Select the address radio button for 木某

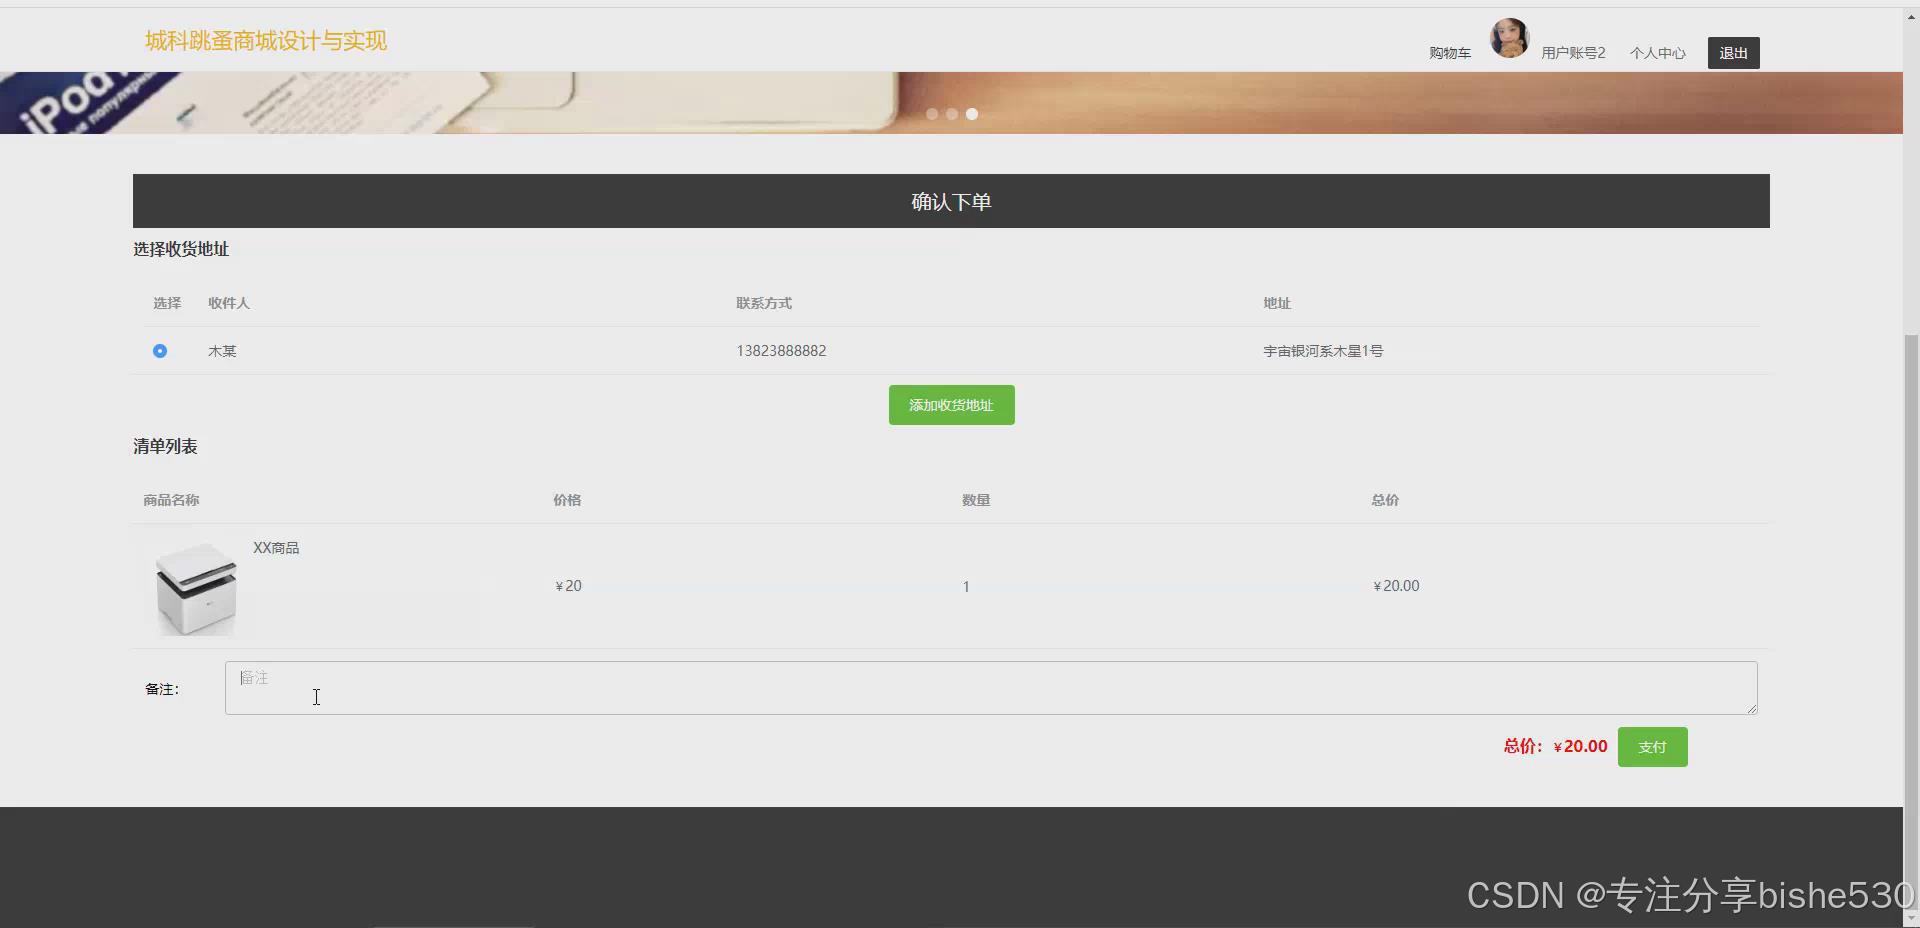(160, 351)
